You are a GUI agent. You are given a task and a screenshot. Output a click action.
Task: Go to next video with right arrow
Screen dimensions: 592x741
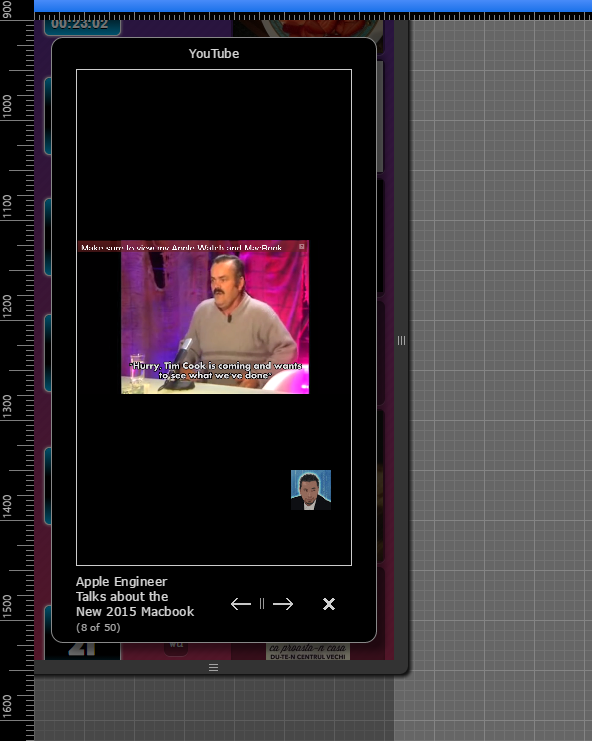tap(283, 604)
